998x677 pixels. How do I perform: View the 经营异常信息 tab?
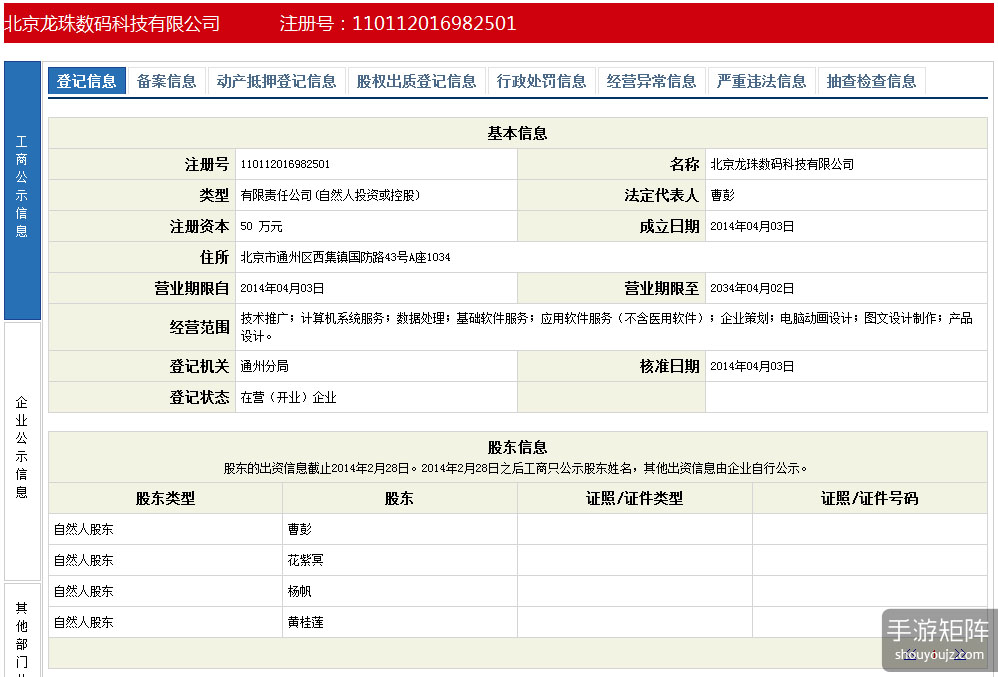652,81
